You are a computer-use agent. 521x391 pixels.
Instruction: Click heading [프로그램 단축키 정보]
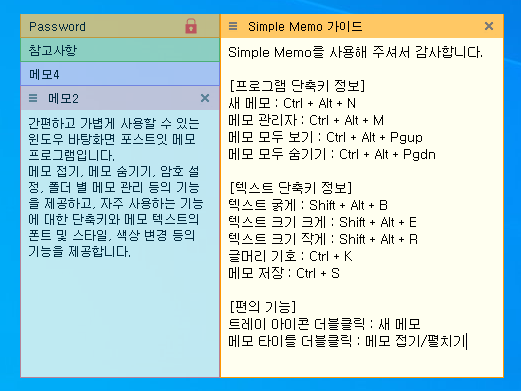(x=297, y=86)
